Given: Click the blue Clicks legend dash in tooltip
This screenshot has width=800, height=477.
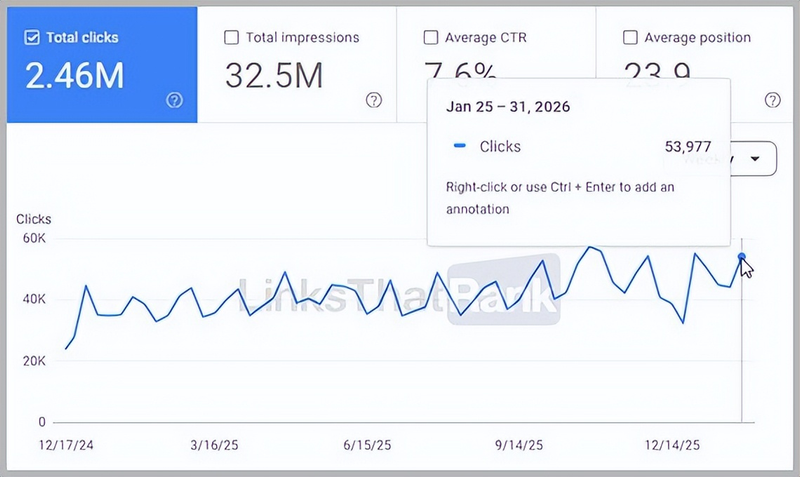Looking at the screenshot, I should pyautogui.click(x=460, y=147).
